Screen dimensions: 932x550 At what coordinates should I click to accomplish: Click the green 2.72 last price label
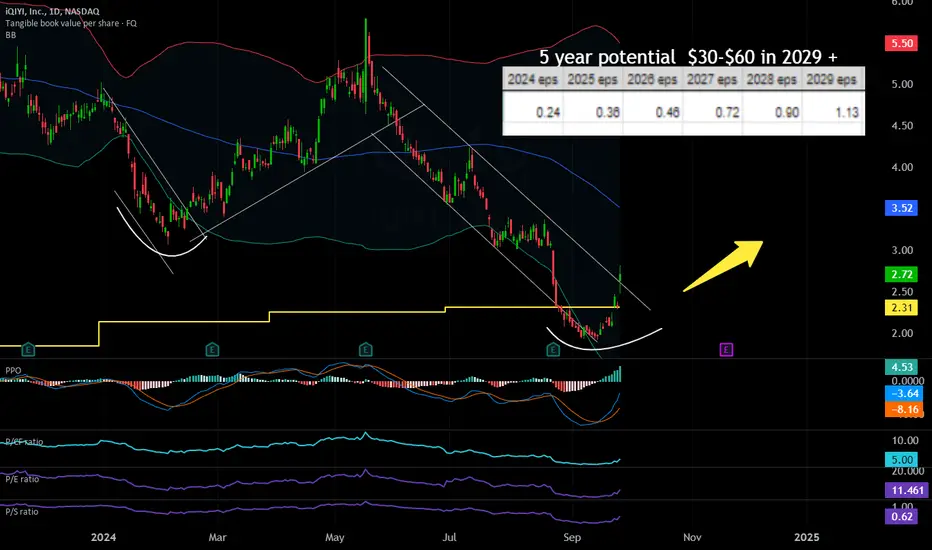(901, 274)
